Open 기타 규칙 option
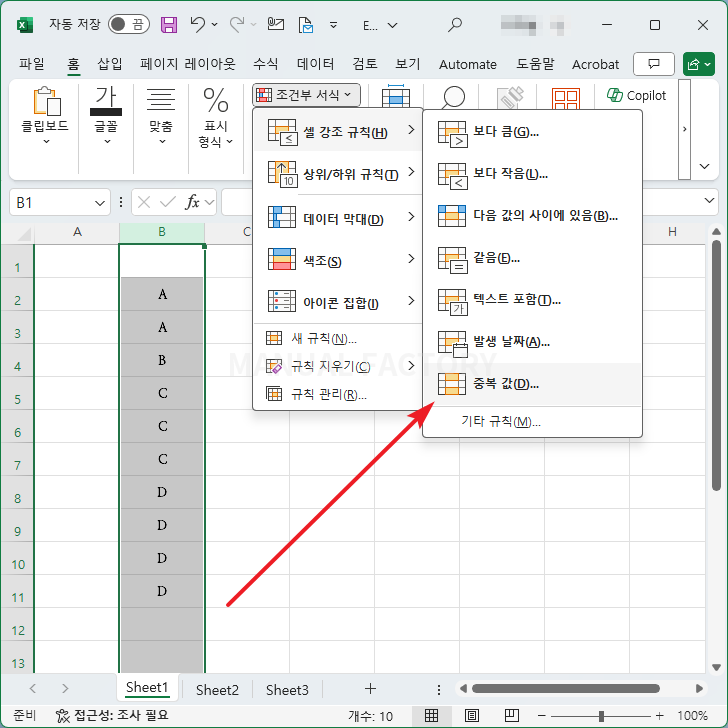Image resolution: width=728 pixels, height=728 pixels. (x=532, y=422)
